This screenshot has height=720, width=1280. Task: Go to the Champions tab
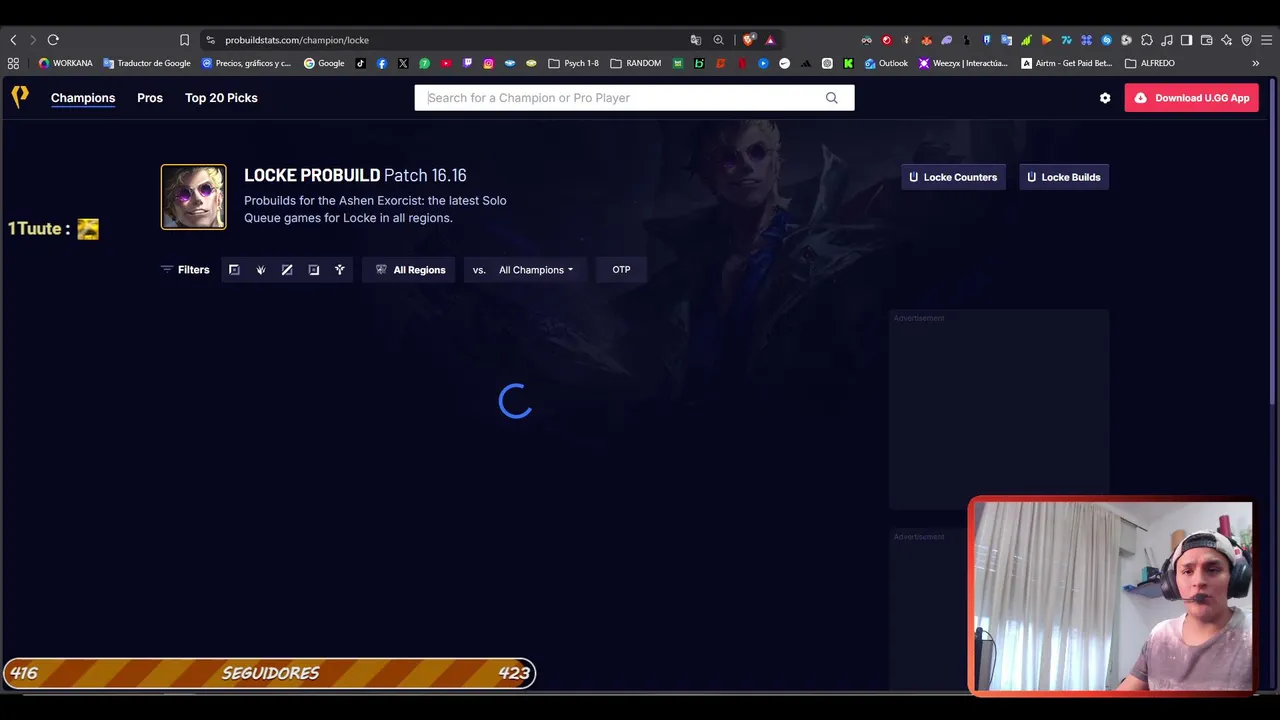[x=83, y=98]
